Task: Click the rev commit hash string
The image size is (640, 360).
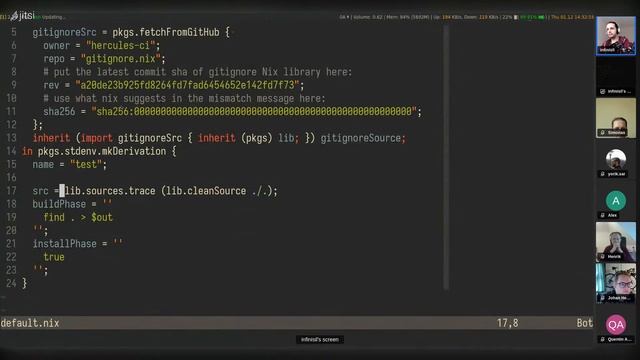Action: 187,85
